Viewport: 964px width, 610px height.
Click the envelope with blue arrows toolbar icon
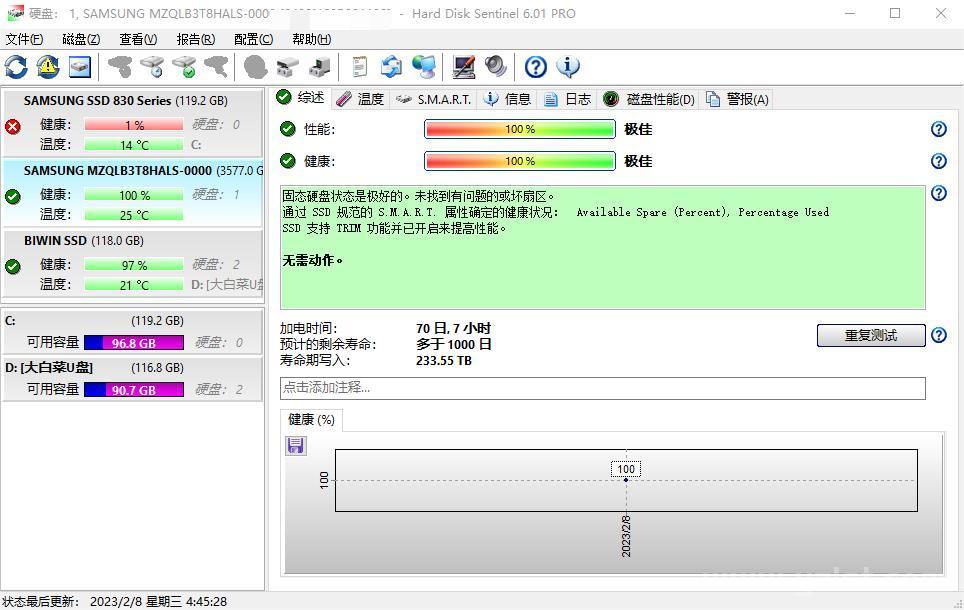pyautogui.click(x=391, y=66)
